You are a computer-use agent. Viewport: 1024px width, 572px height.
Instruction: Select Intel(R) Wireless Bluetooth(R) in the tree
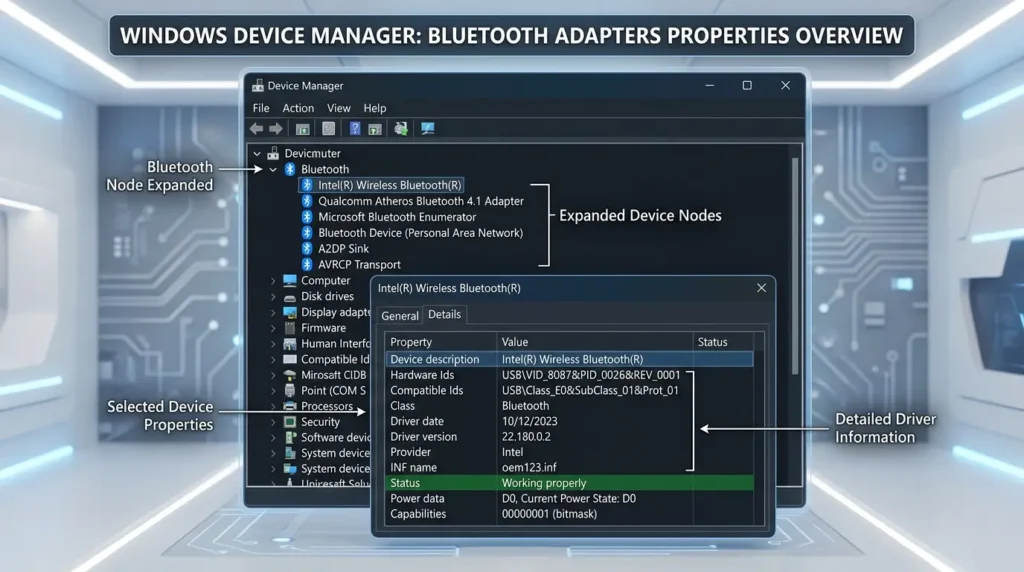(x=389, y=185)
